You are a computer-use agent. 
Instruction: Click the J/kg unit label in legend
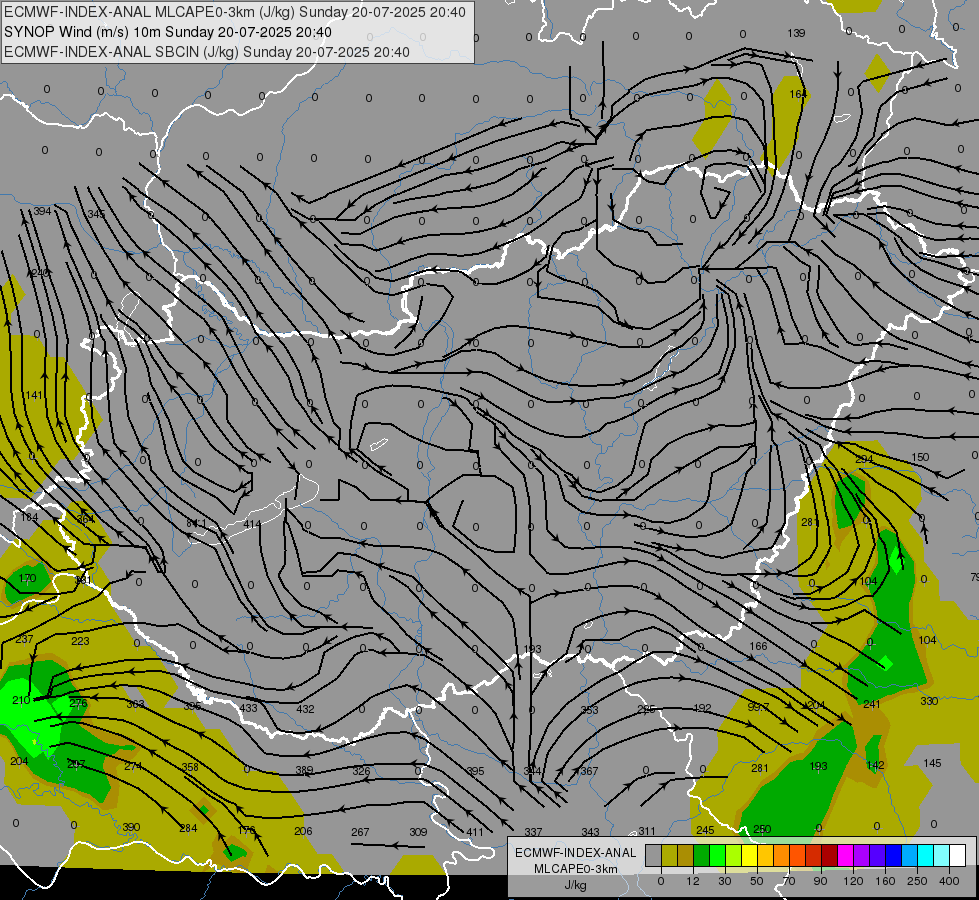(x=575, y=885)
